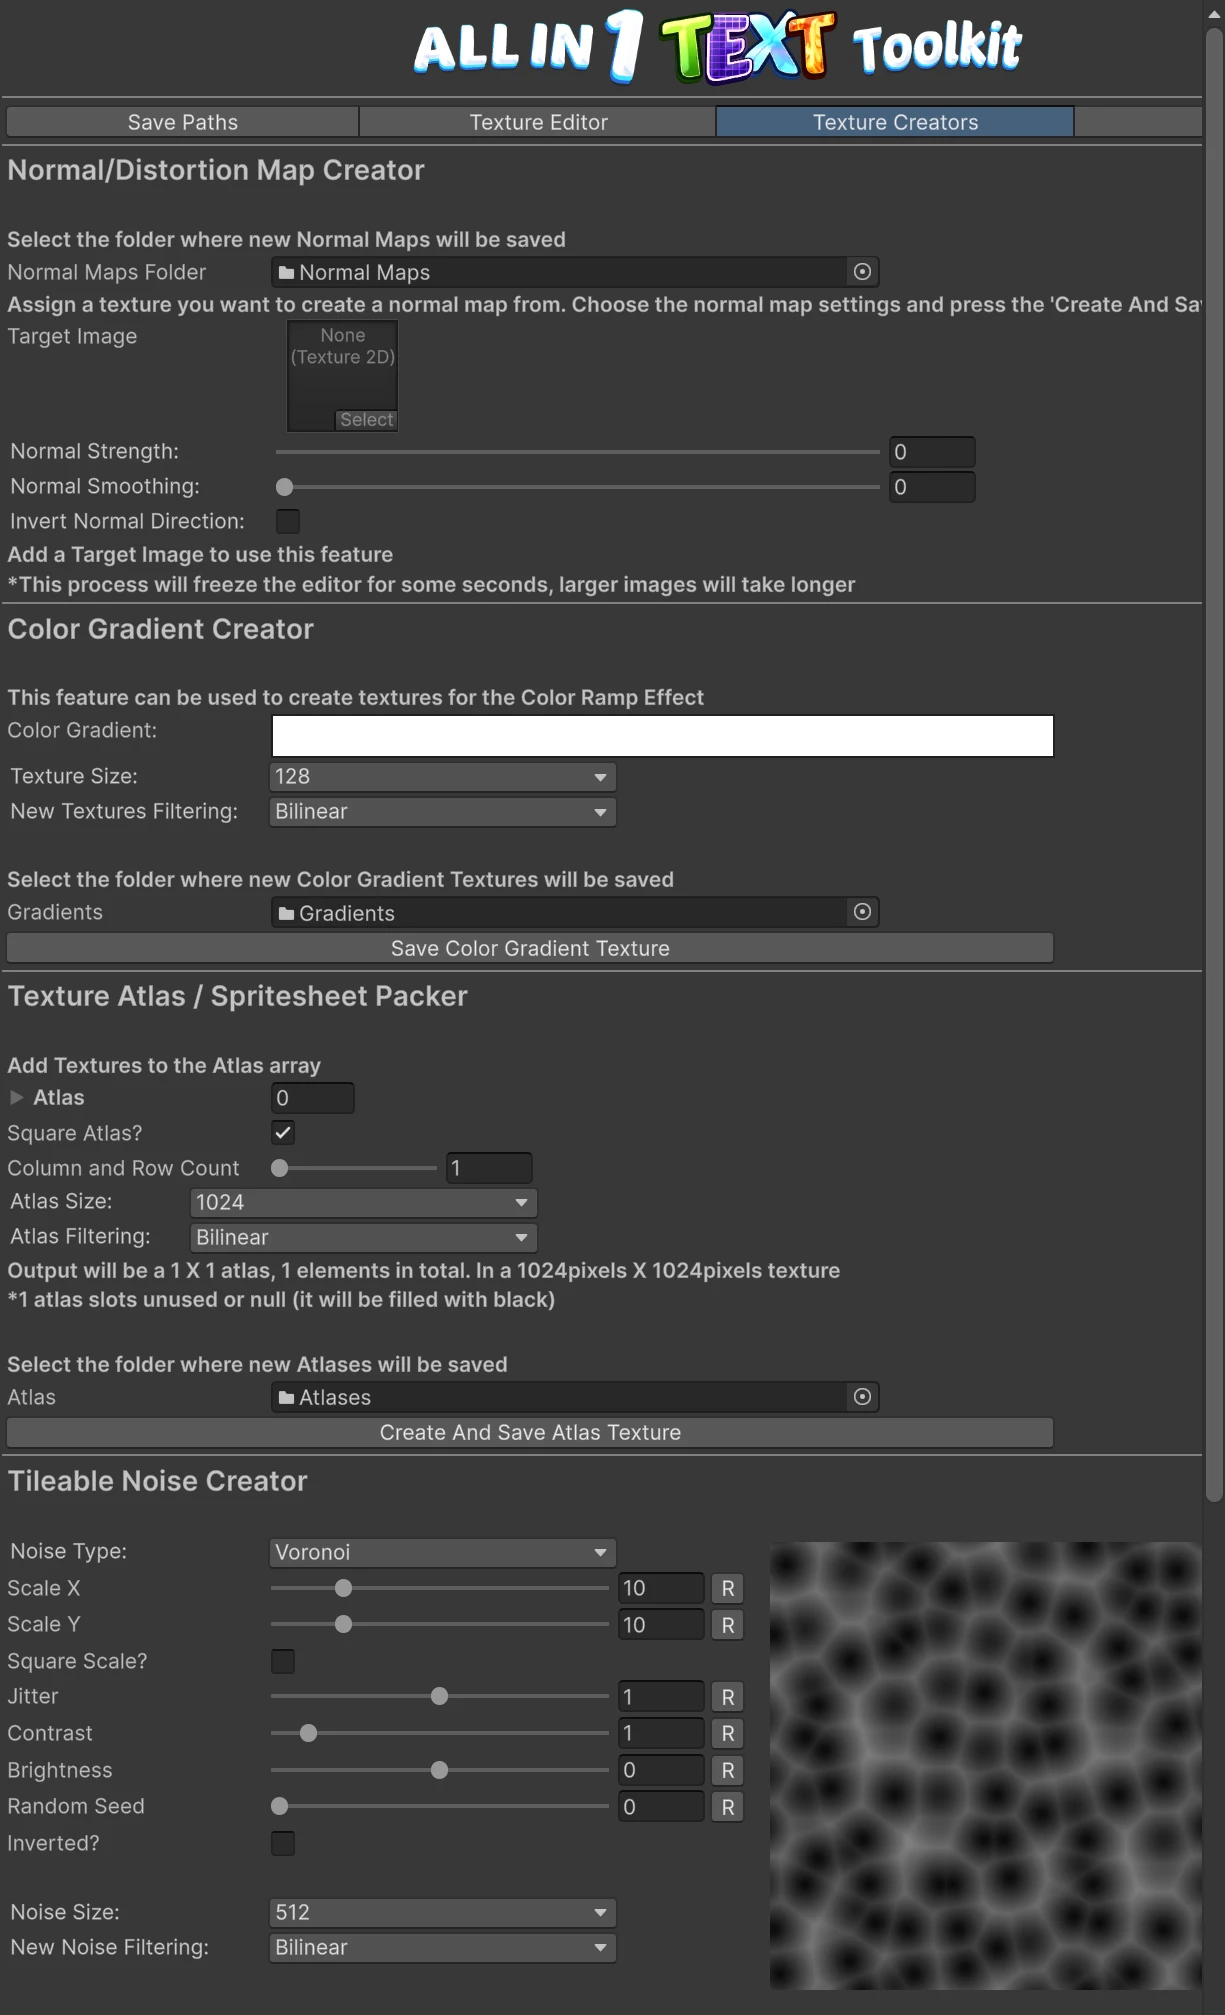Screen dimensions: 1225x2015
Task: Open New Noise Filtering dropdown
Action: [442, 1947]
